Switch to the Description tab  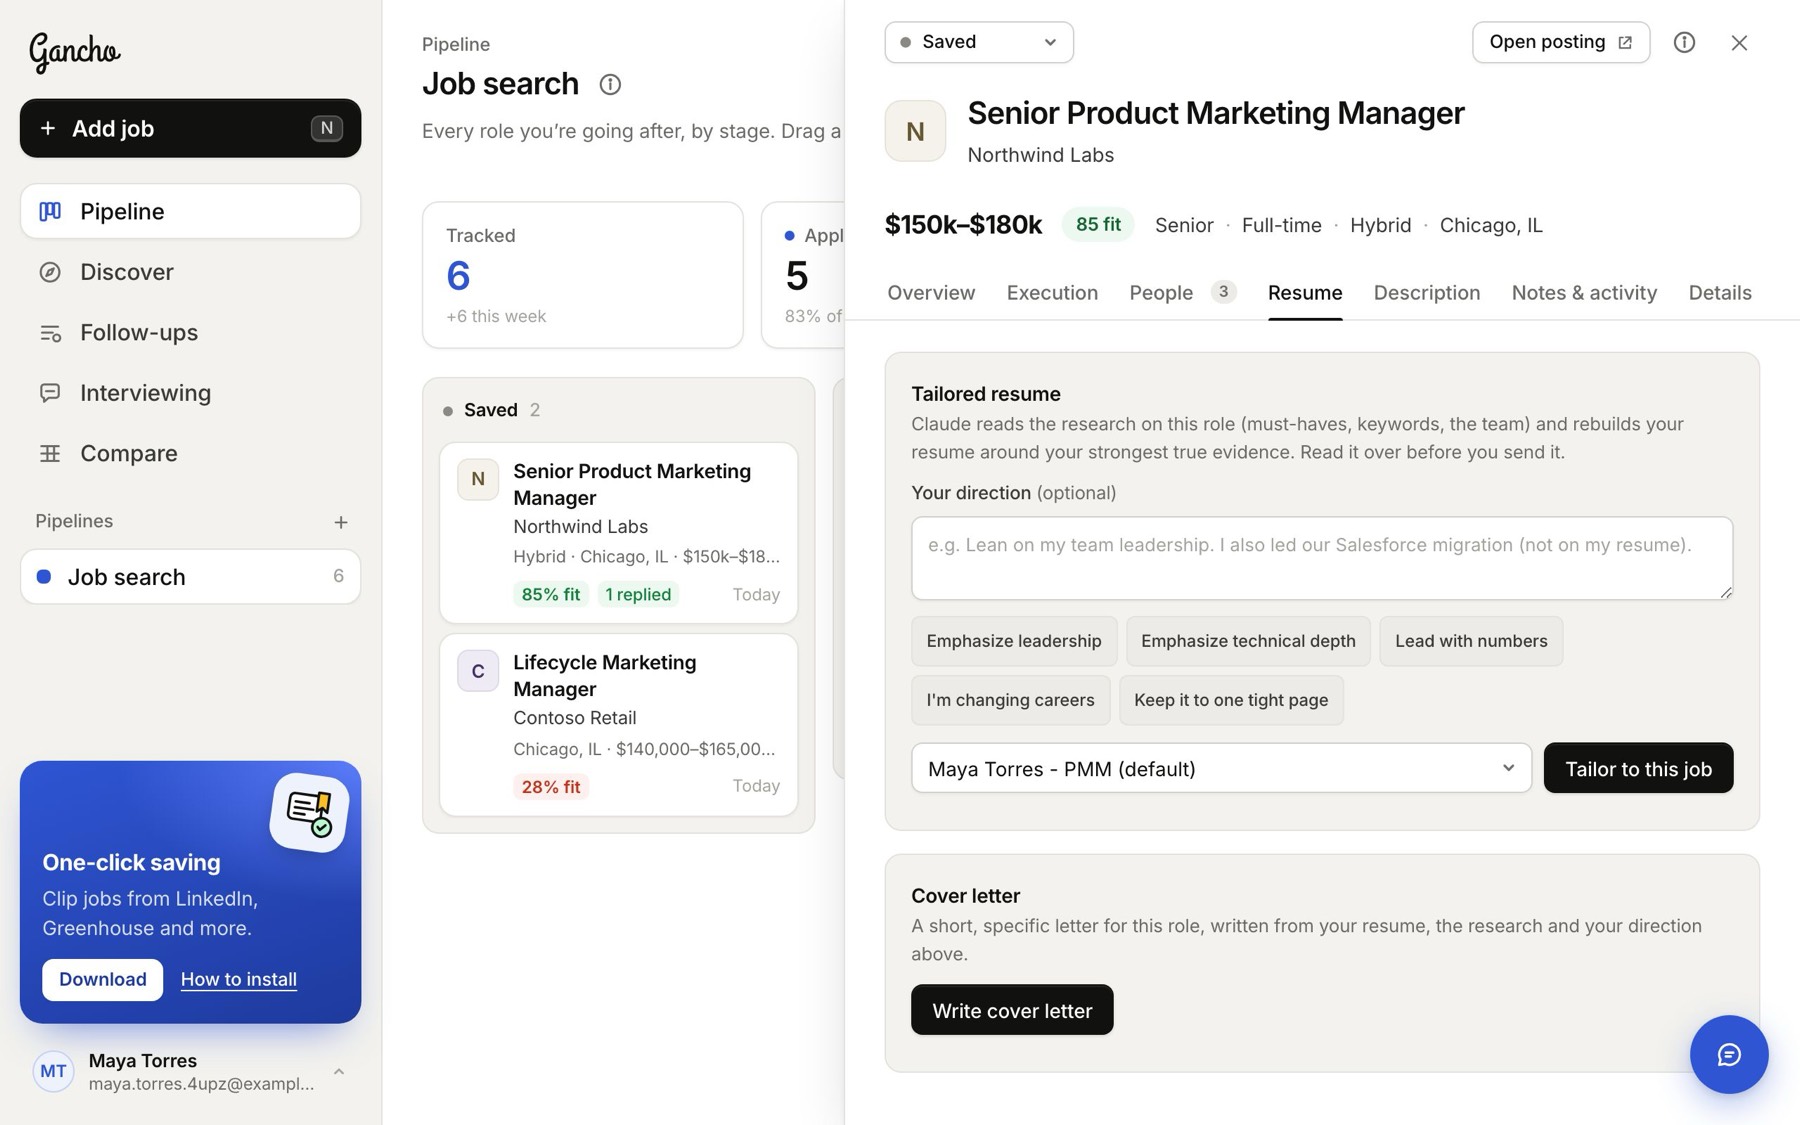click(1426, 293)
